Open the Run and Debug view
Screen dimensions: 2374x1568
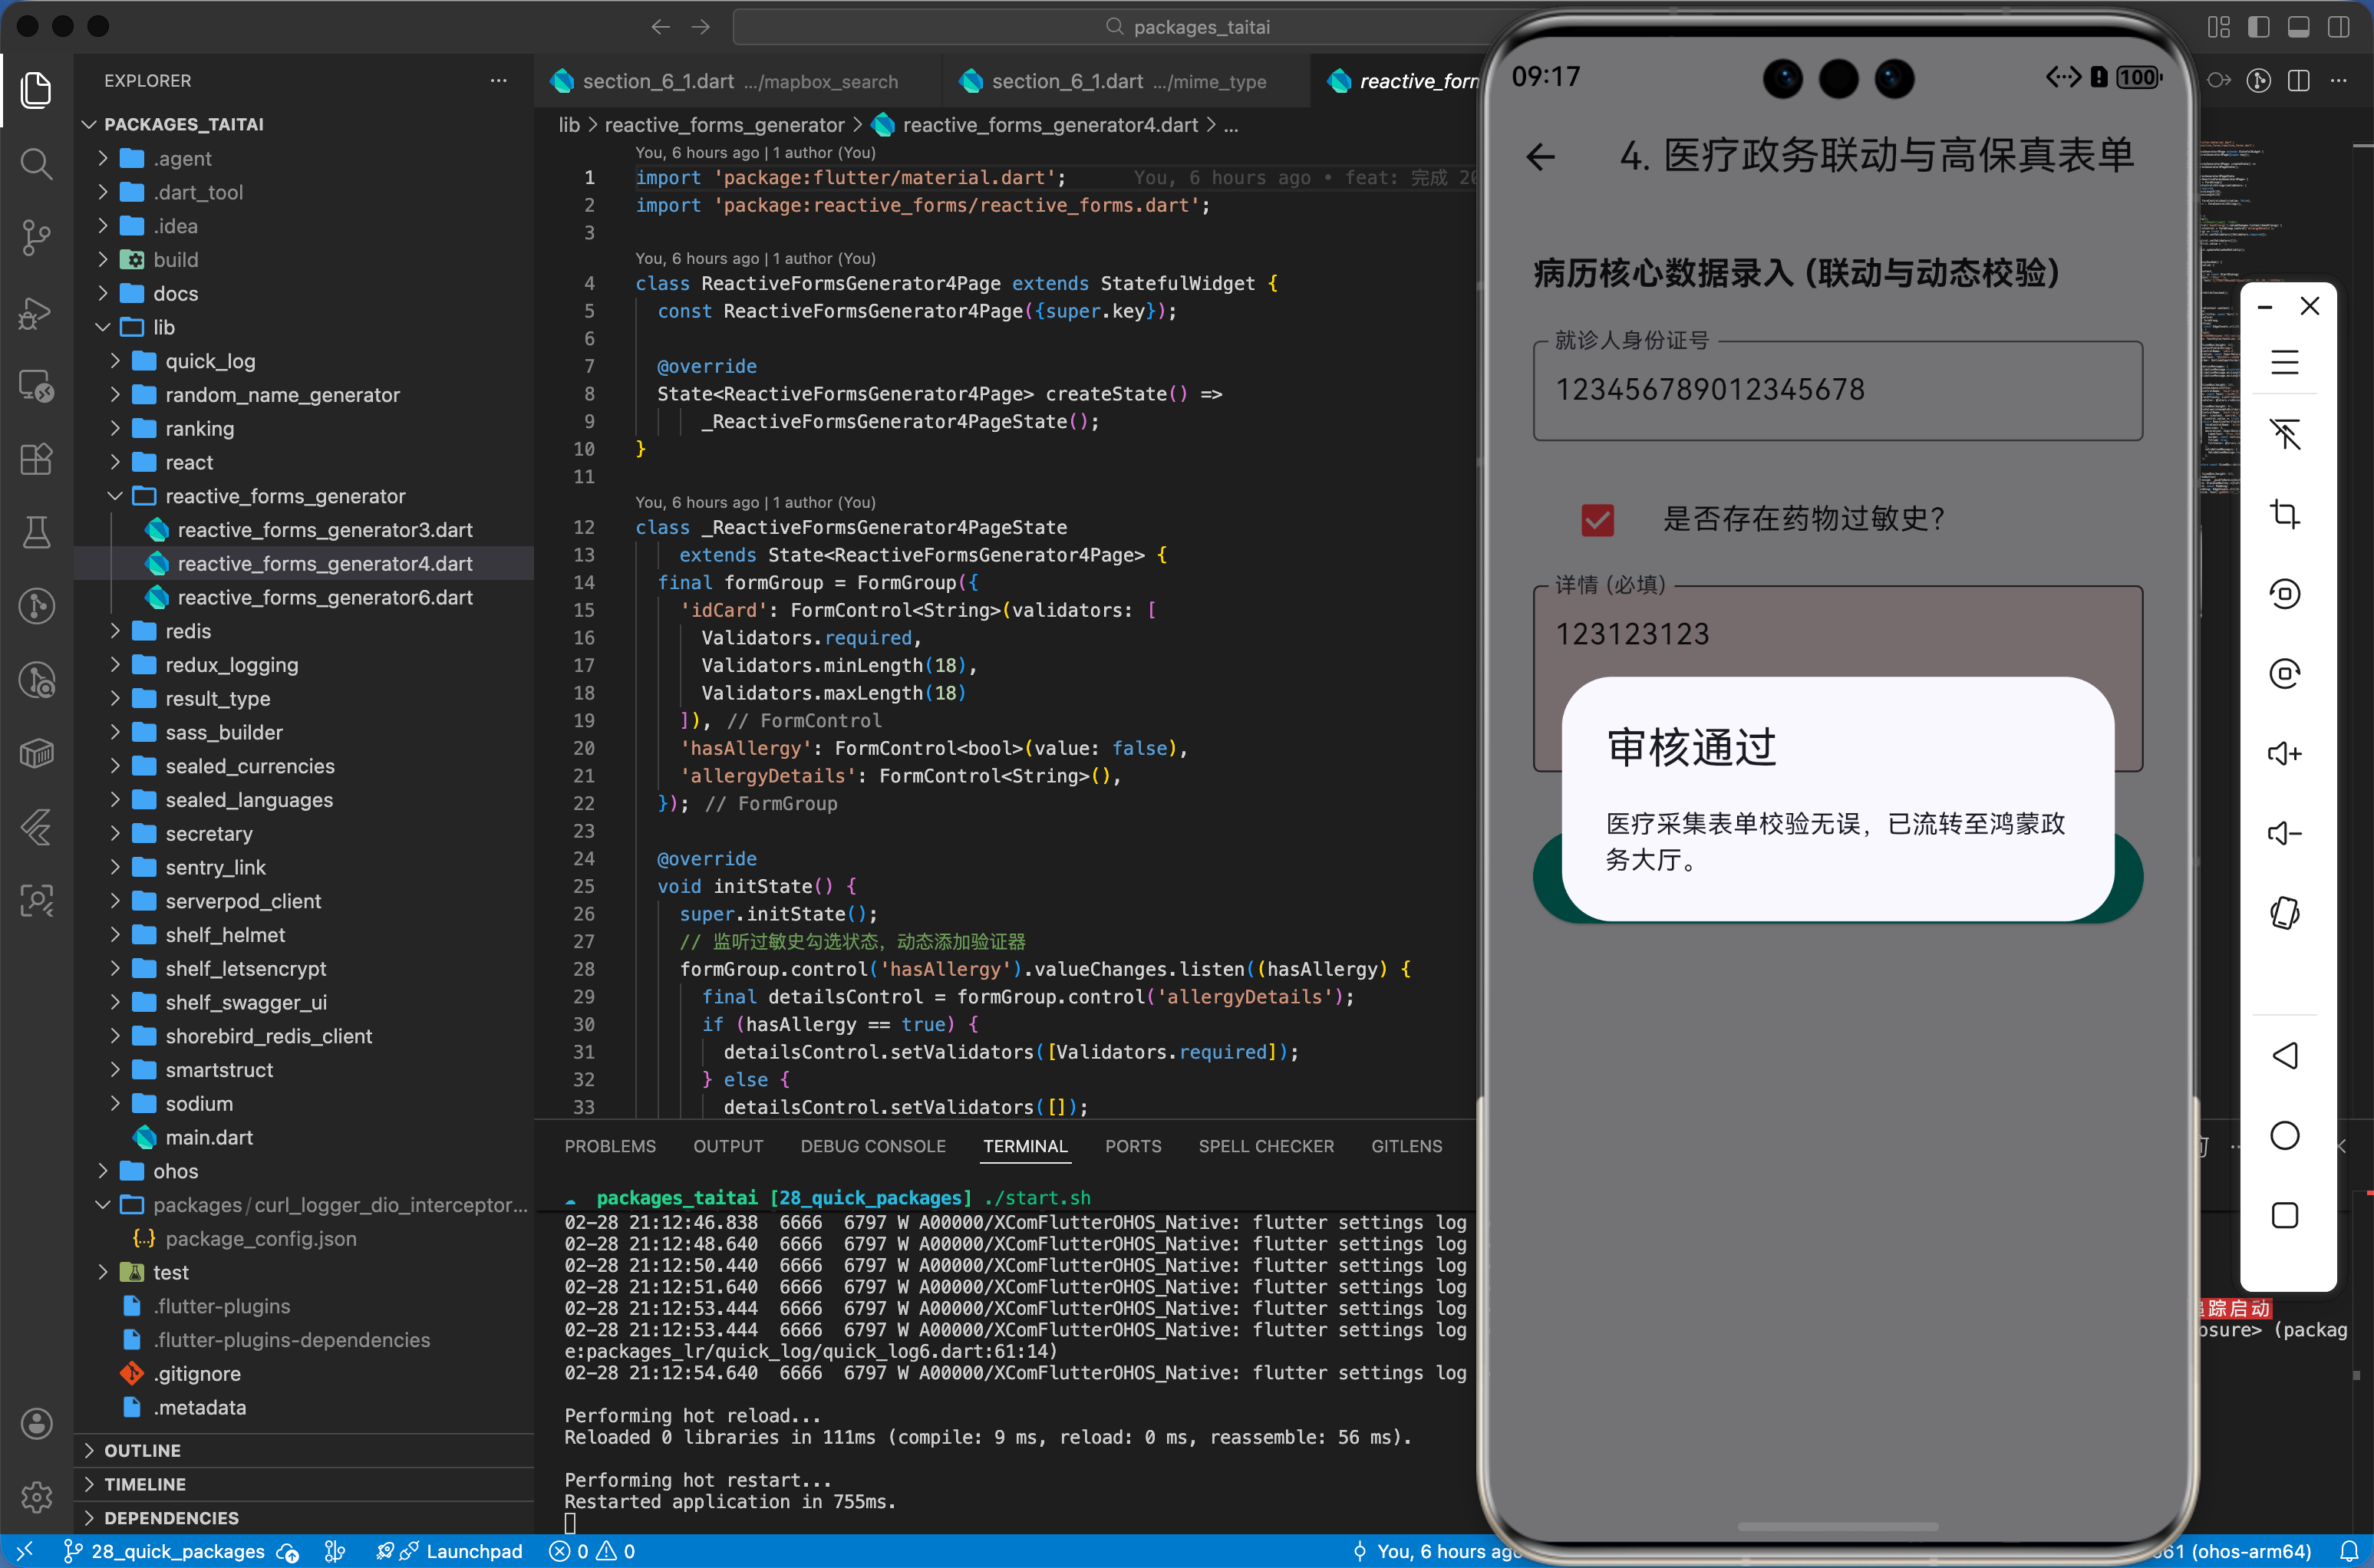(x=37, y=313)
